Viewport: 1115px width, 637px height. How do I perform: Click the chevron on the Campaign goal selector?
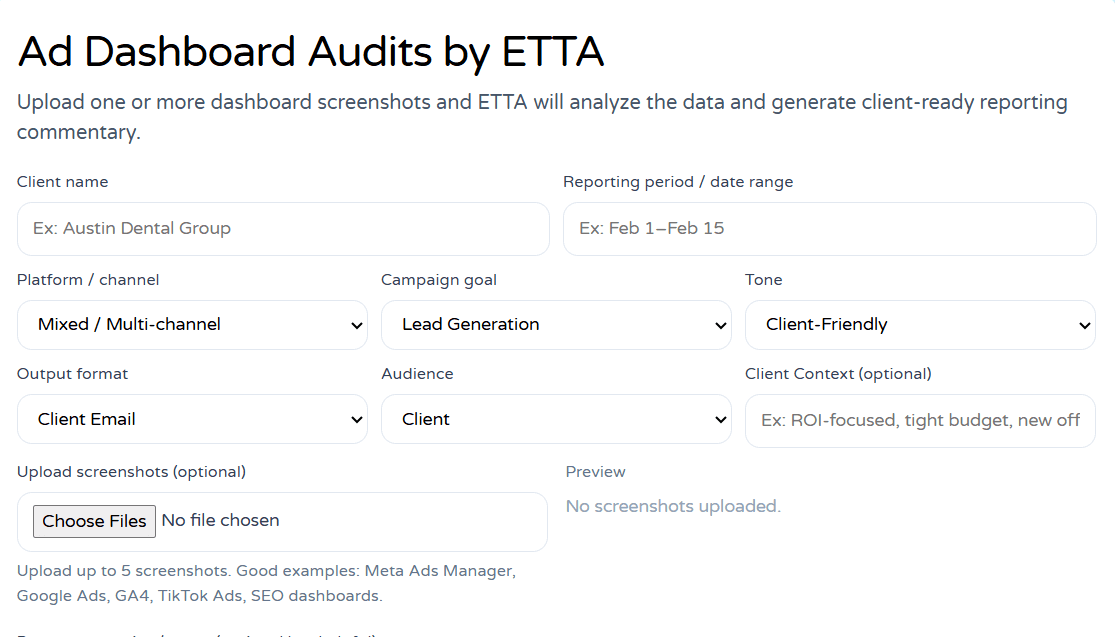(x=721, y=325)
